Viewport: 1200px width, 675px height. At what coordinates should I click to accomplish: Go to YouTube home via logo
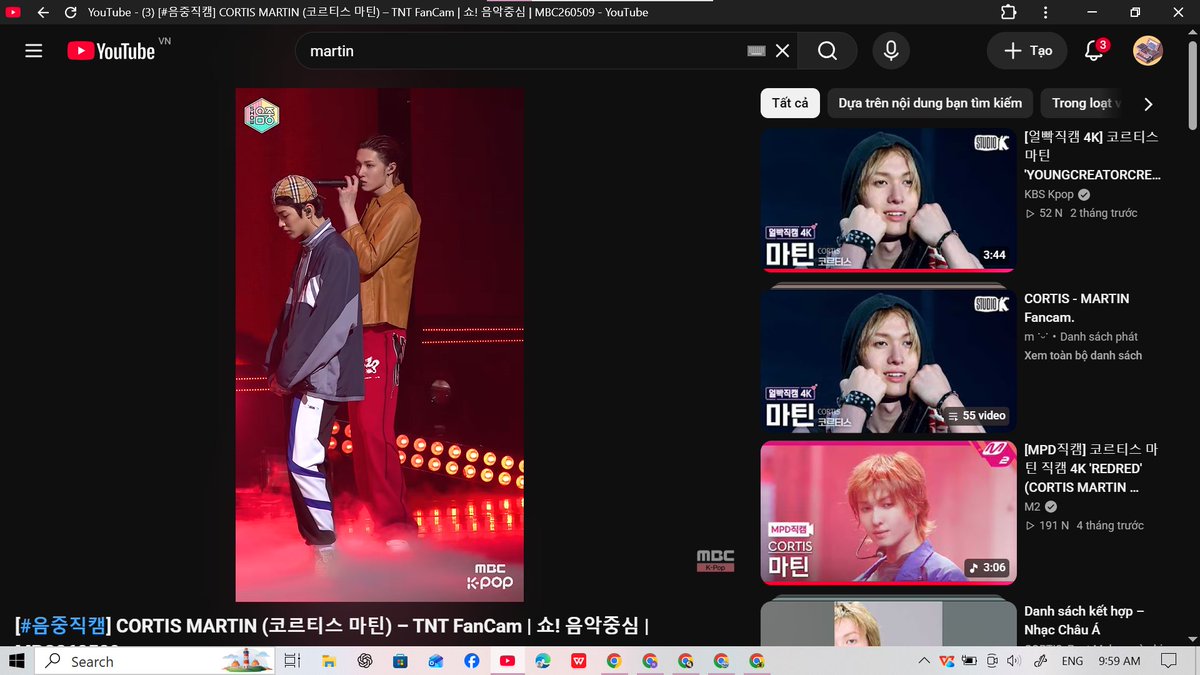click(x=112, y=51)
